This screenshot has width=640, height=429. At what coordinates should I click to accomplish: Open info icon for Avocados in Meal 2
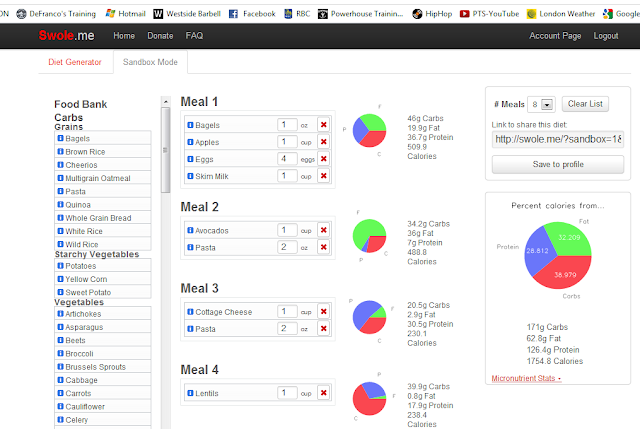(x=190, y=230)
